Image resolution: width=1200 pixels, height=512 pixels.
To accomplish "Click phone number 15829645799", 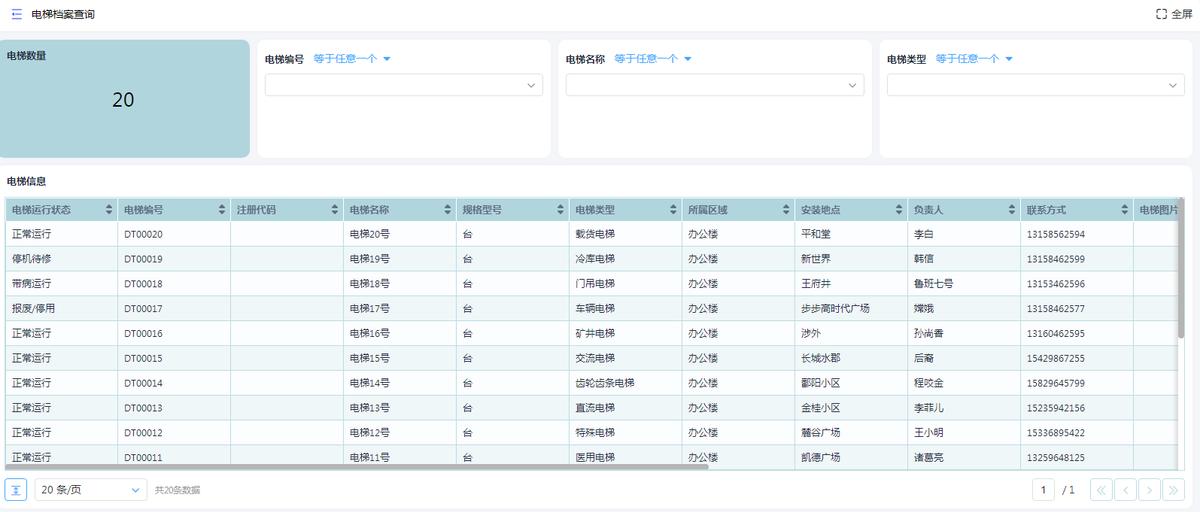I will [x=1056, y=383].
